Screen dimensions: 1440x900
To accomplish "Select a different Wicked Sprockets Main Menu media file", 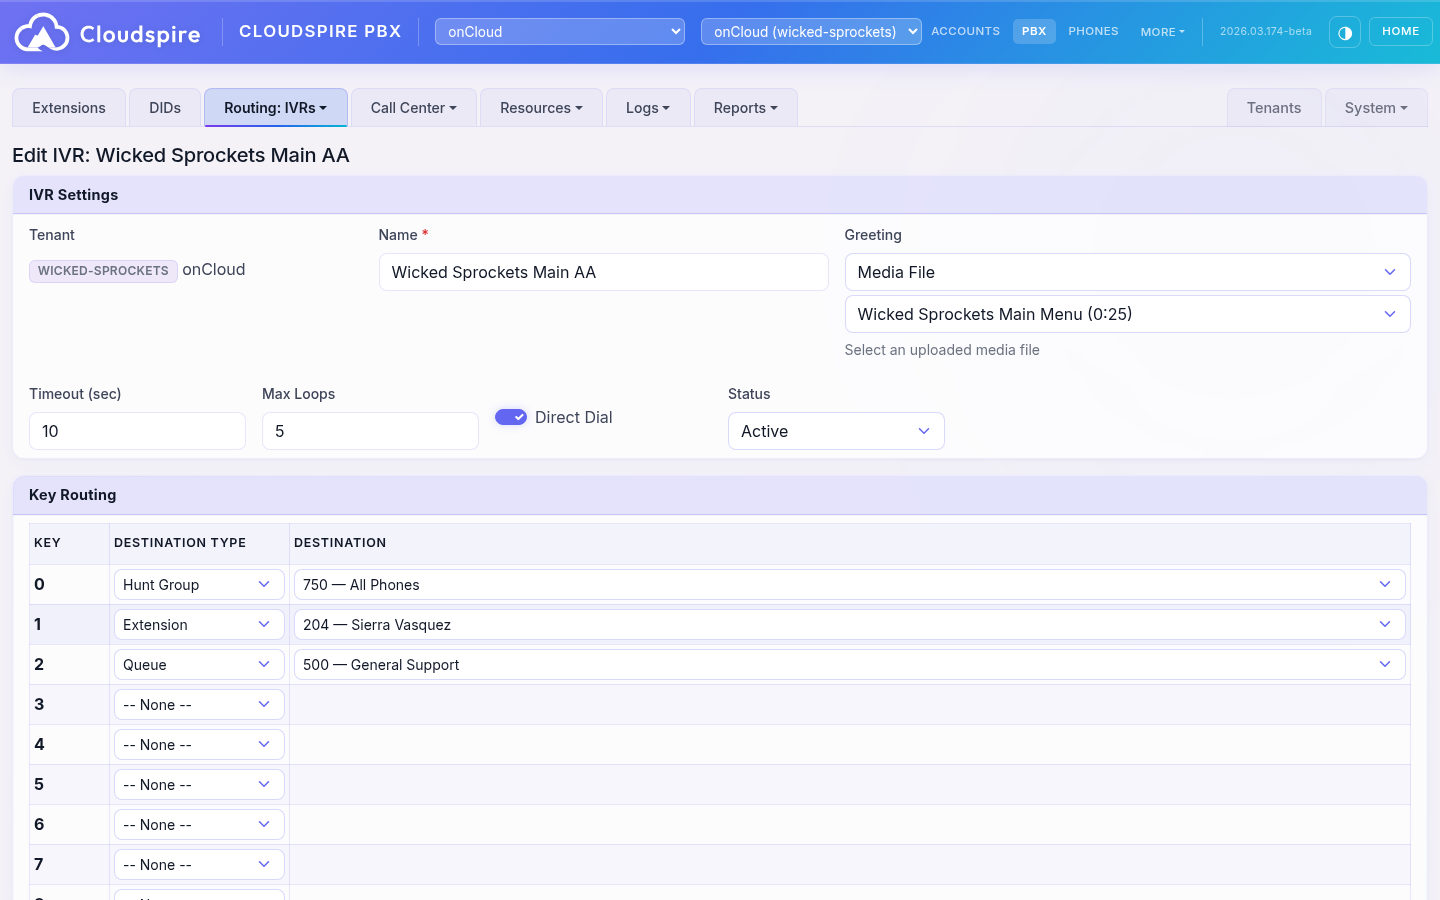I will 1128,314.
